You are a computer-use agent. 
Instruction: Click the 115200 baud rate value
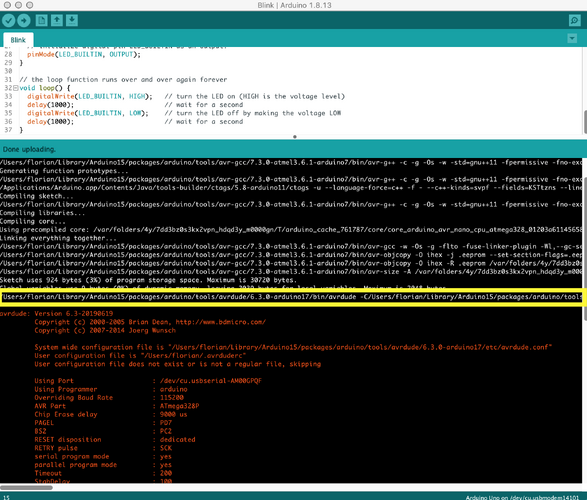tap(172, 398)
